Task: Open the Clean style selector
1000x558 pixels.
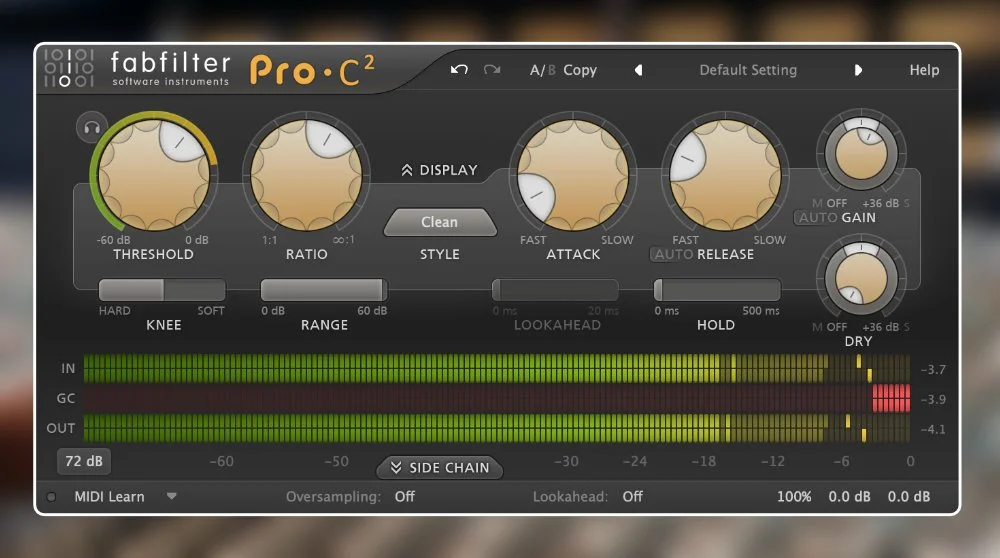Action: (439, 222)
